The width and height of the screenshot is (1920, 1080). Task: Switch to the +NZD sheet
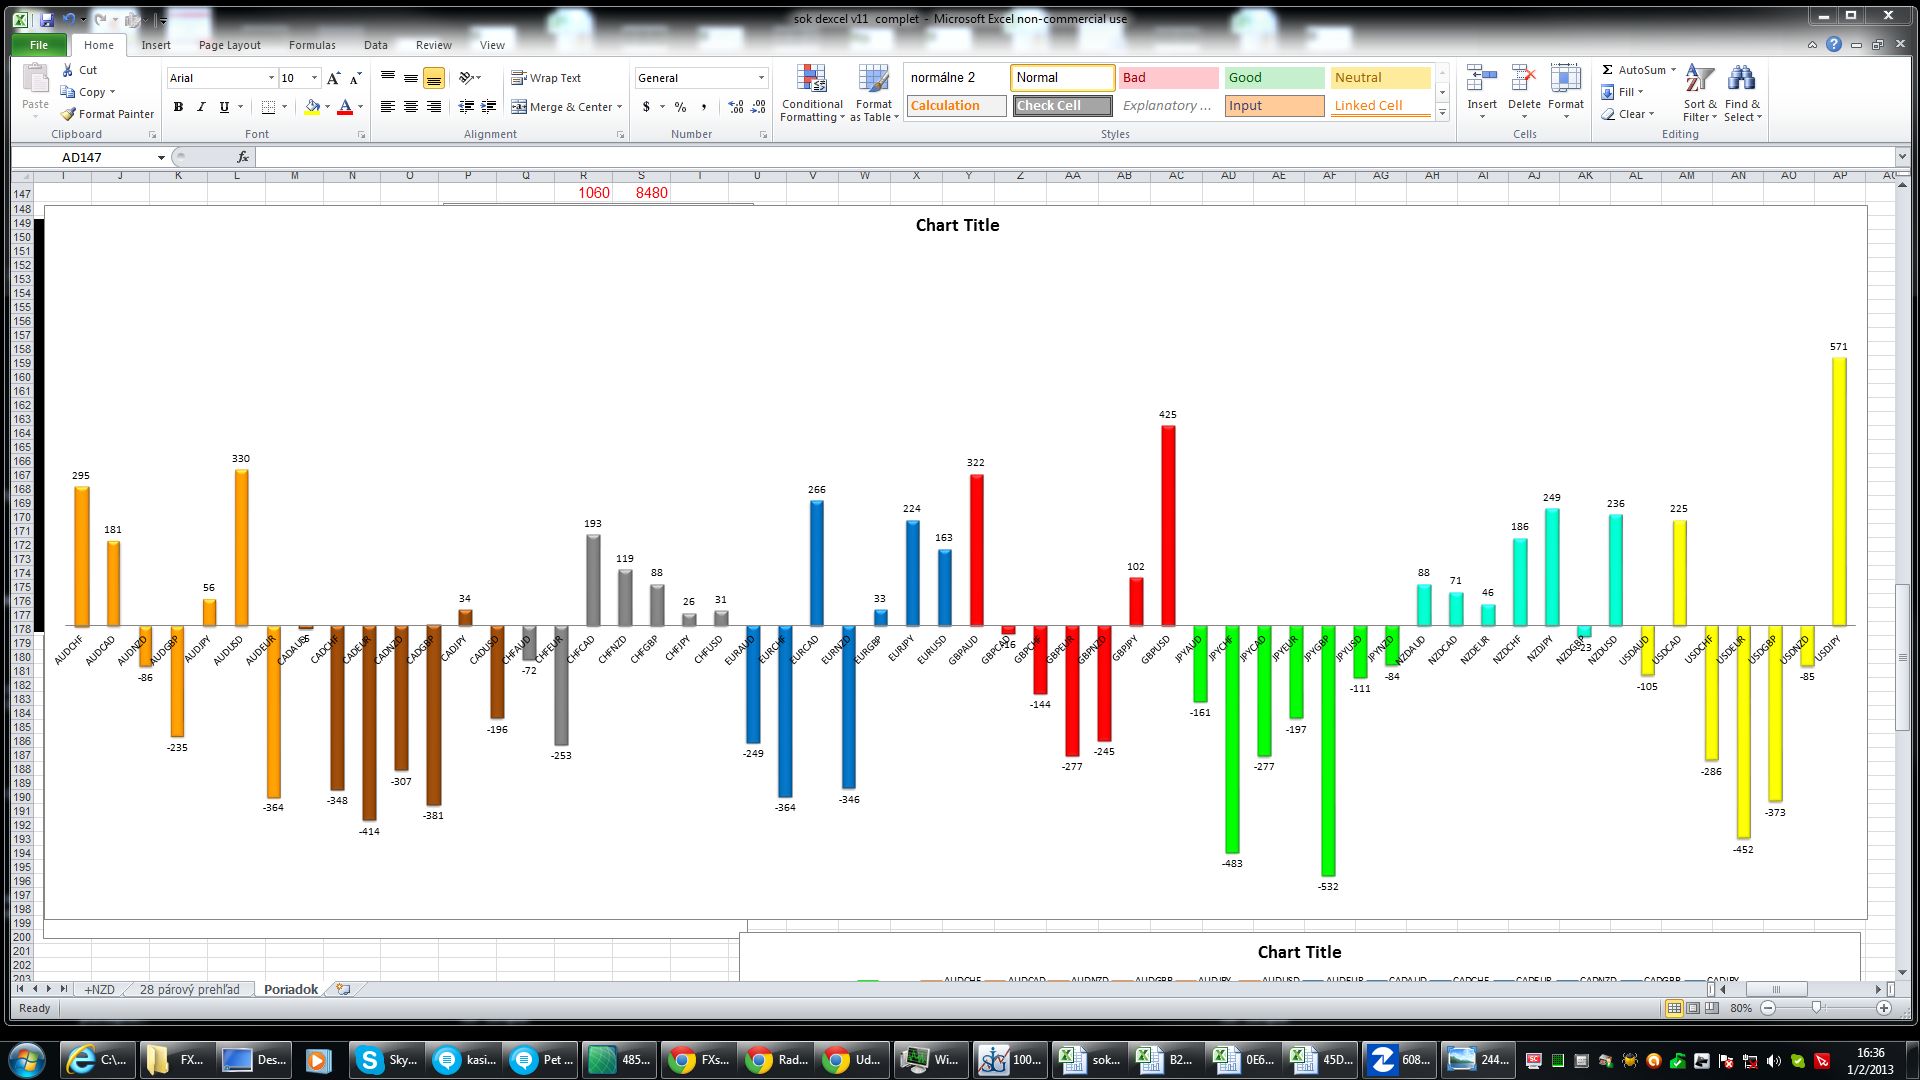coord(99,989)
